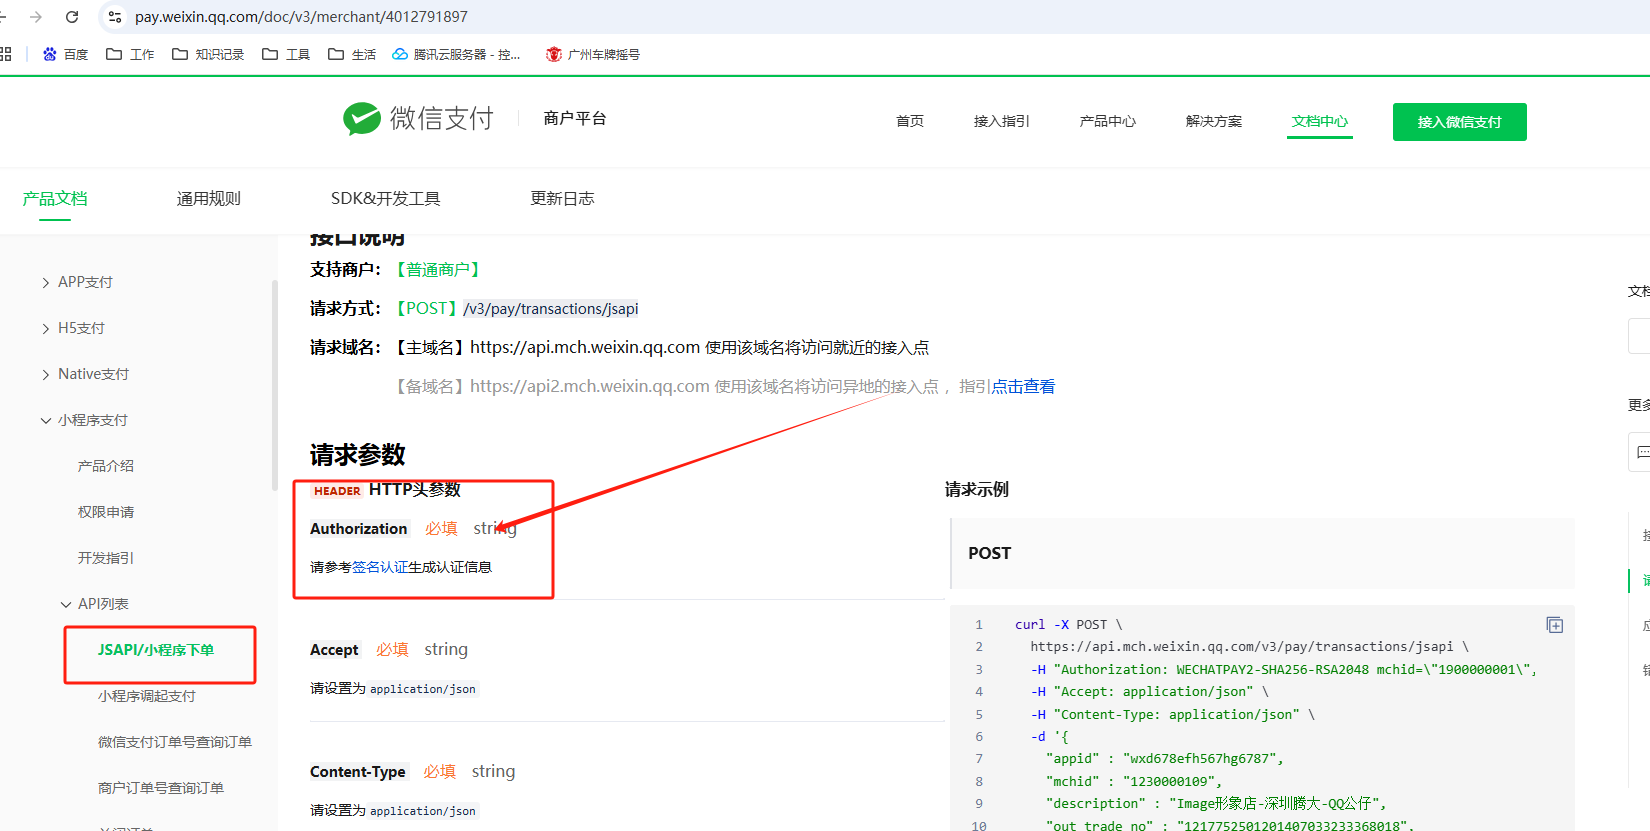
Task: Open the 腾讯云服务器 bookmark
Action: [x=456, y=54]
